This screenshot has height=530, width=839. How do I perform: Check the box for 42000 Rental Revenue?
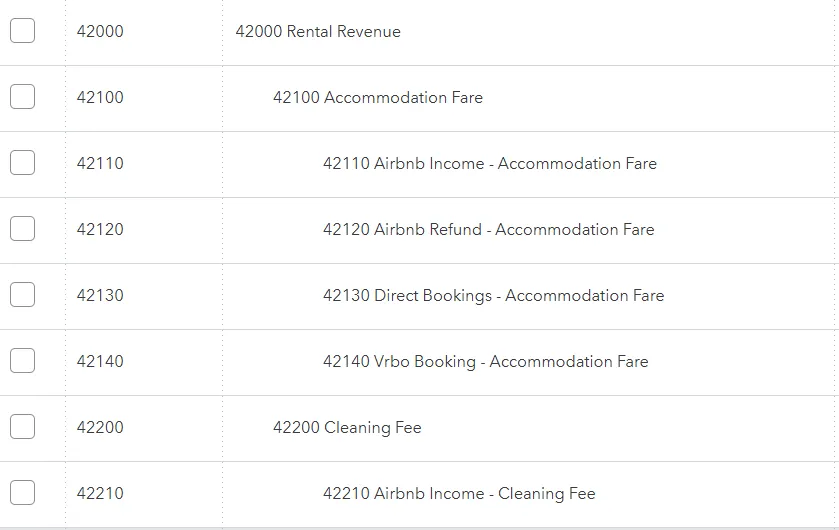coord(22,31)
